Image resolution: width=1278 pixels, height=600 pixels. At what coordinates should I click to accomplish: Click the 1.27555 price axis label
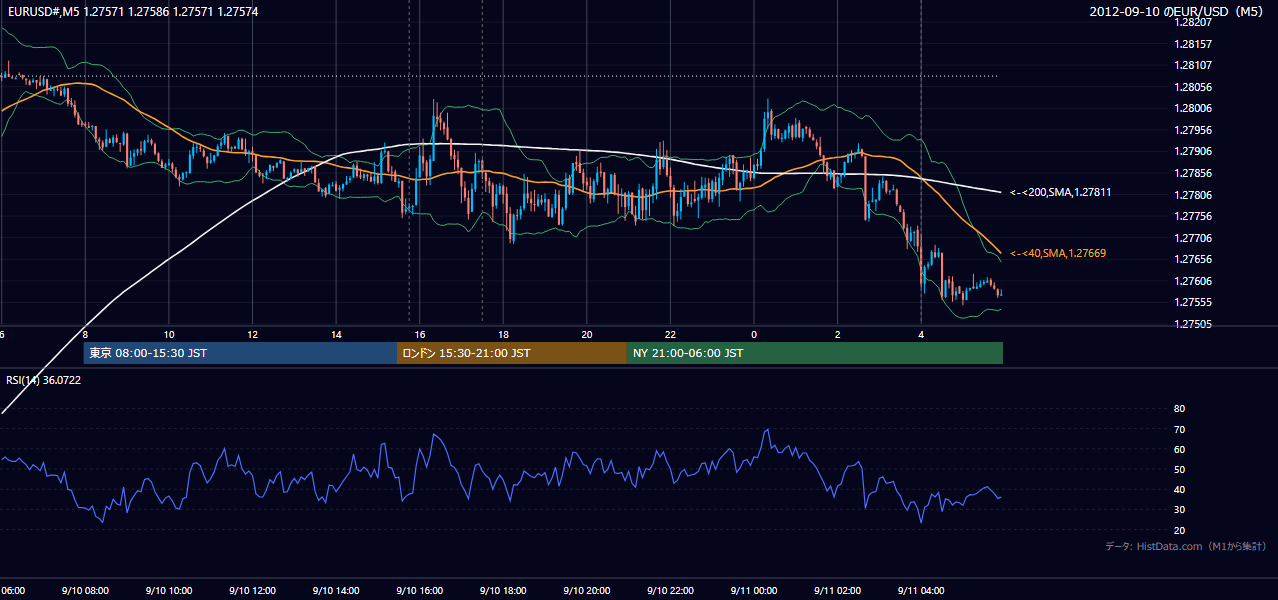tap(1194, 302)
